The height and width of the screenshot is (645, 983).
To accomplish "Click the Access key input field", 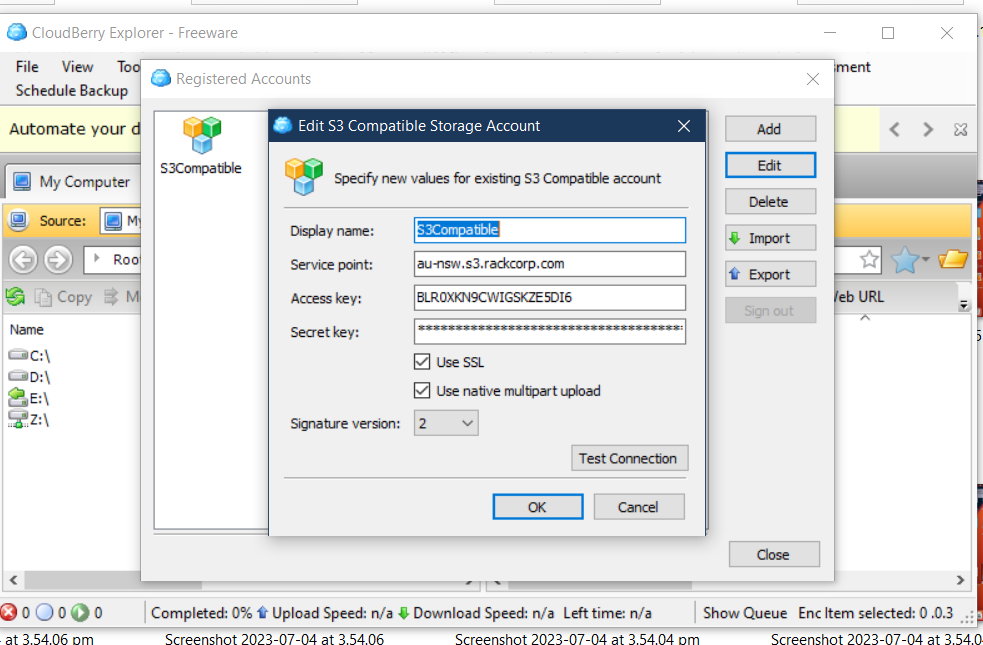I will (x=550, y=298).
